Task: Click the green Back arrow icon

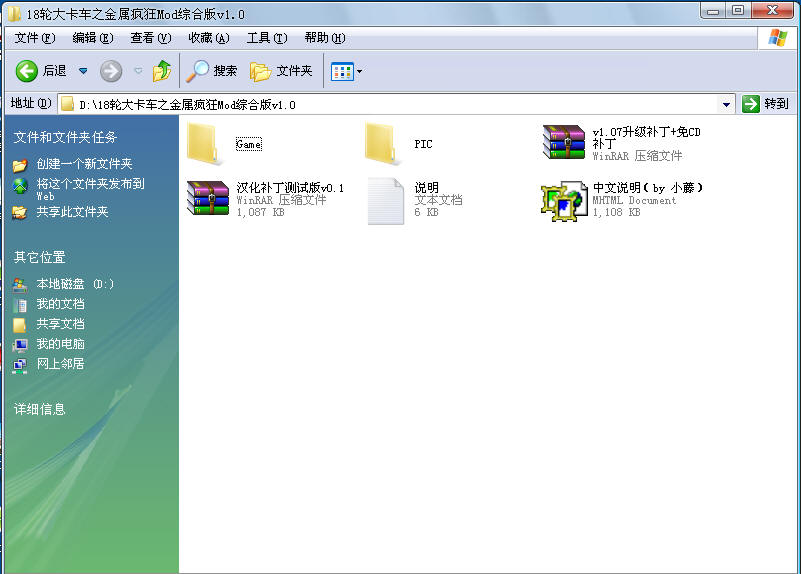Action: click(27, 71)
